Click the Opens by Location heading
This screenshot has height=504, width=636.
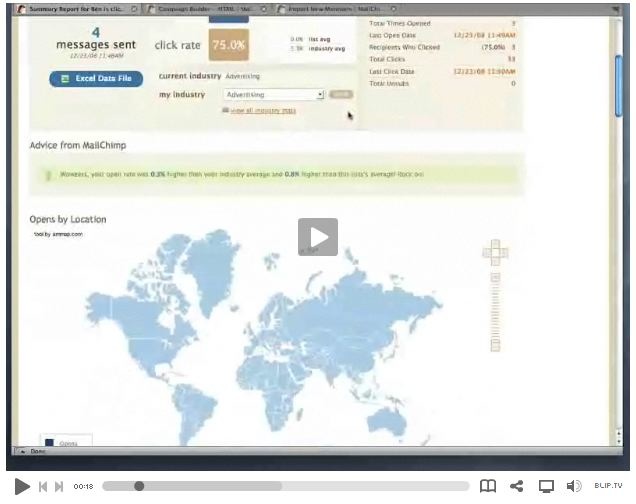pyautogui.click(x=68, y=219)
